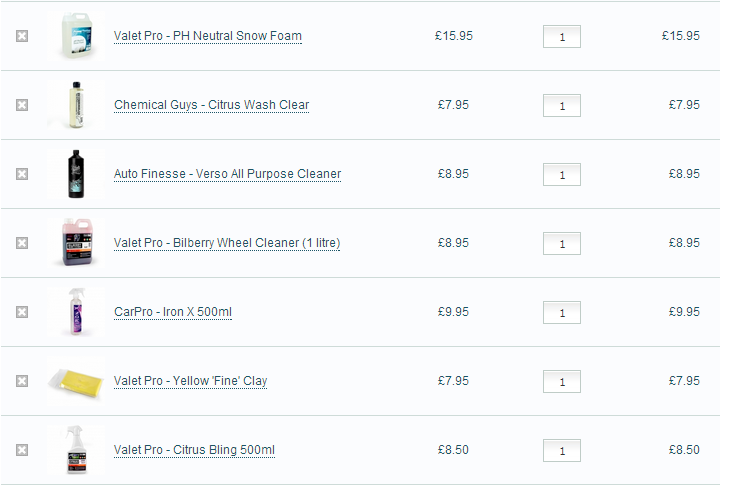The width and height of the screenshot is (731, 488).
Task: Remove Yellow 'Fine' Clay from basket
Action: 22,381
